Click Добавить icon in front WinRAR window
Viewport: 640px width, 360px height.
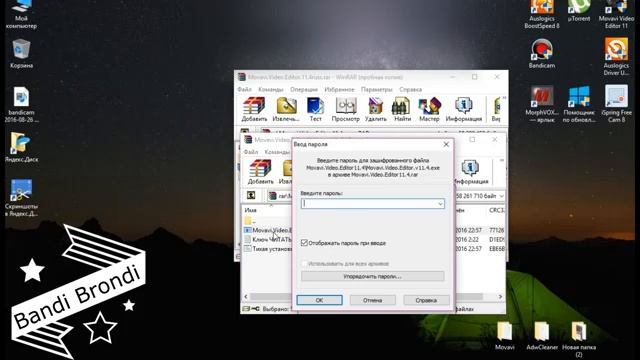point(260,171)
